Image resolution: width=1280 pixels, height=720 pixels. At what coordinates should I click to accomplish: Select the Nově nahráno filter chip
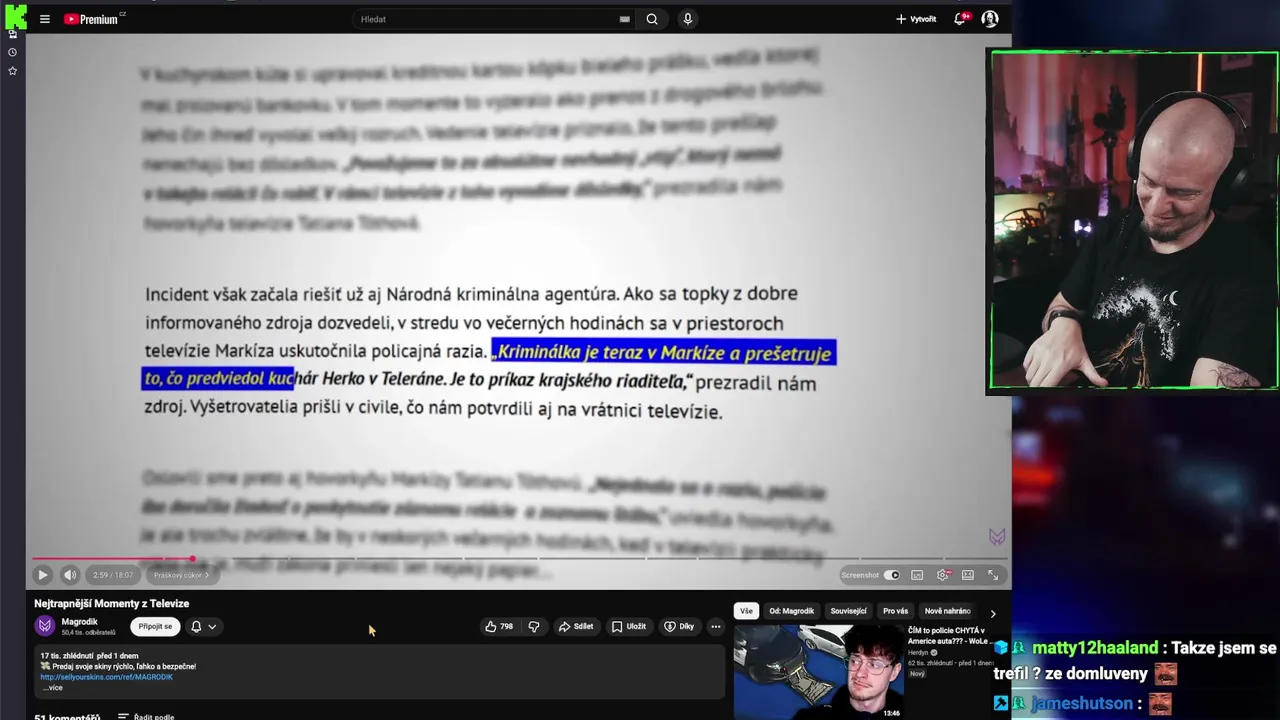coord(947,611)
